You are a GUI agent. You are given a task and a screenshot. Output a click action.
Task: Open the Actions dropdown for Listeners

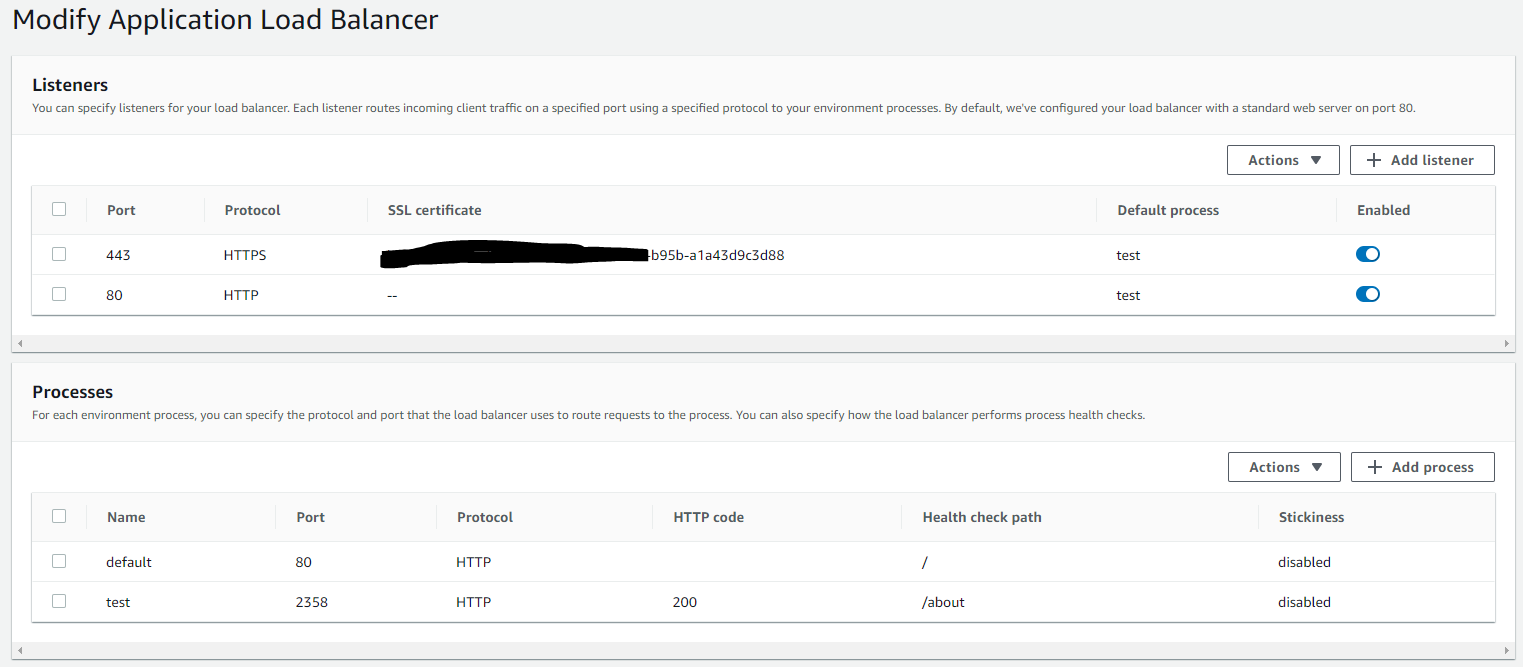[x=1283, y=159]
